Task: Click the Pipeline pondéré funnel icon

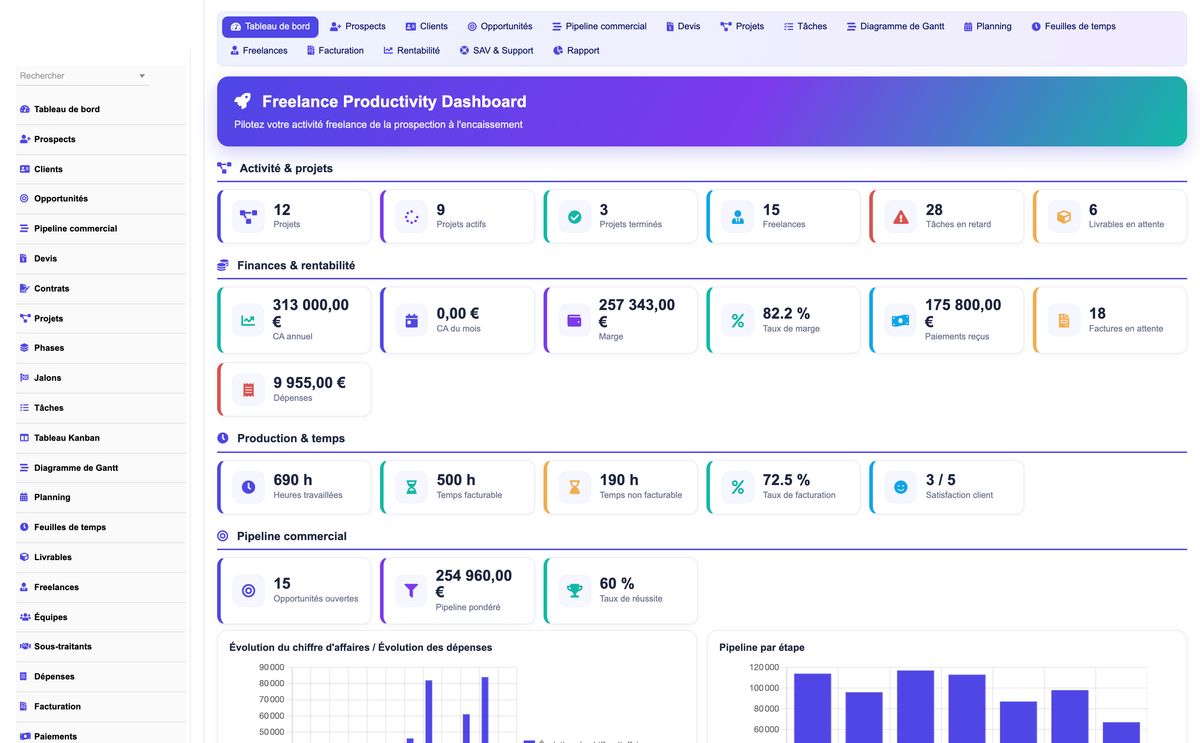Action: pyautogui.click(x=411, y=590)
